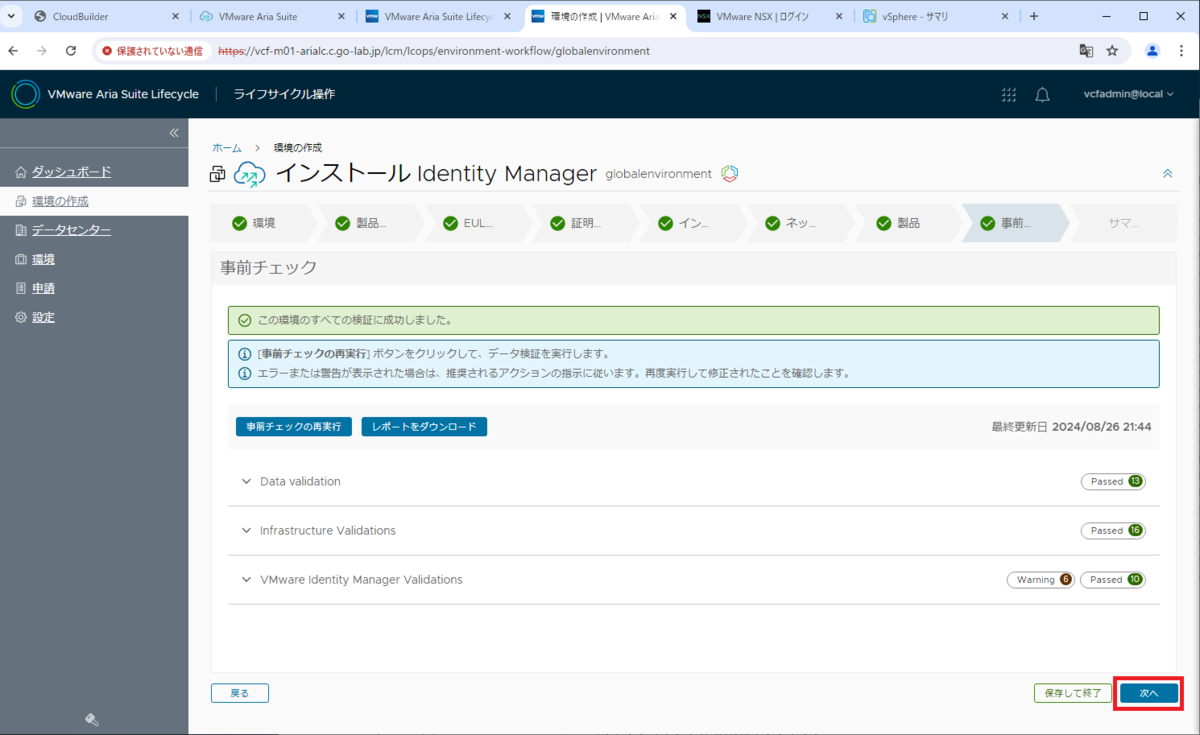
Task: Click the browser back arrow
Action: [13, 51]
